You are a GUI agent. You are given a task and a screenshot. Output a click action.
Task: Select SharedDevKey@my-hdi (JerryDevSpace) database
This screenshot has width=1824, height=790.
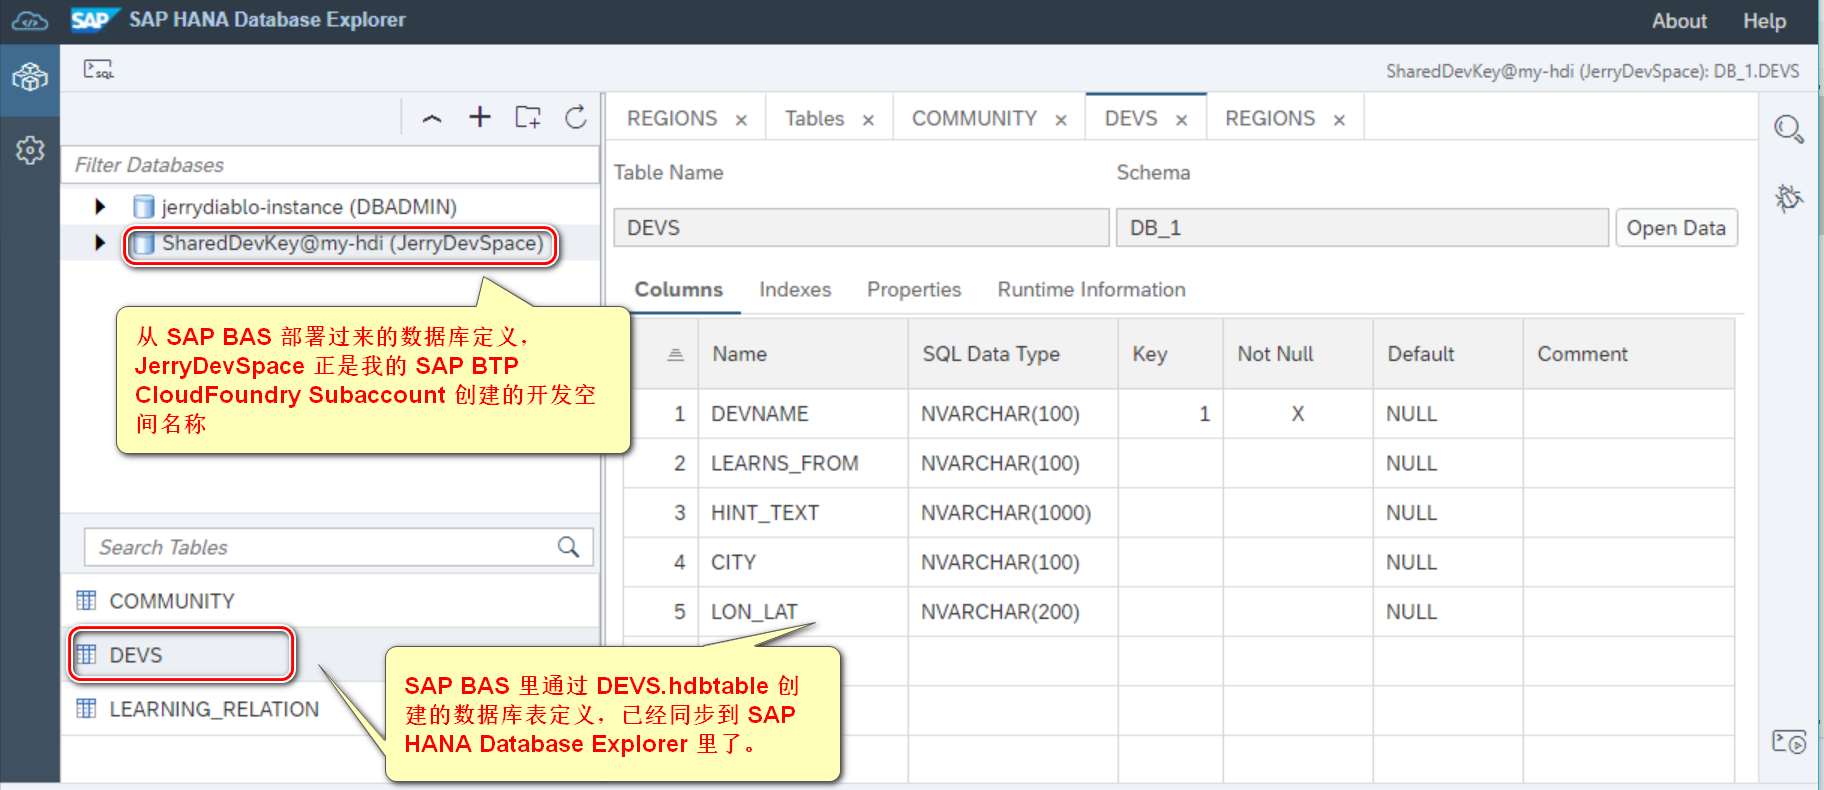coord(353,243)
